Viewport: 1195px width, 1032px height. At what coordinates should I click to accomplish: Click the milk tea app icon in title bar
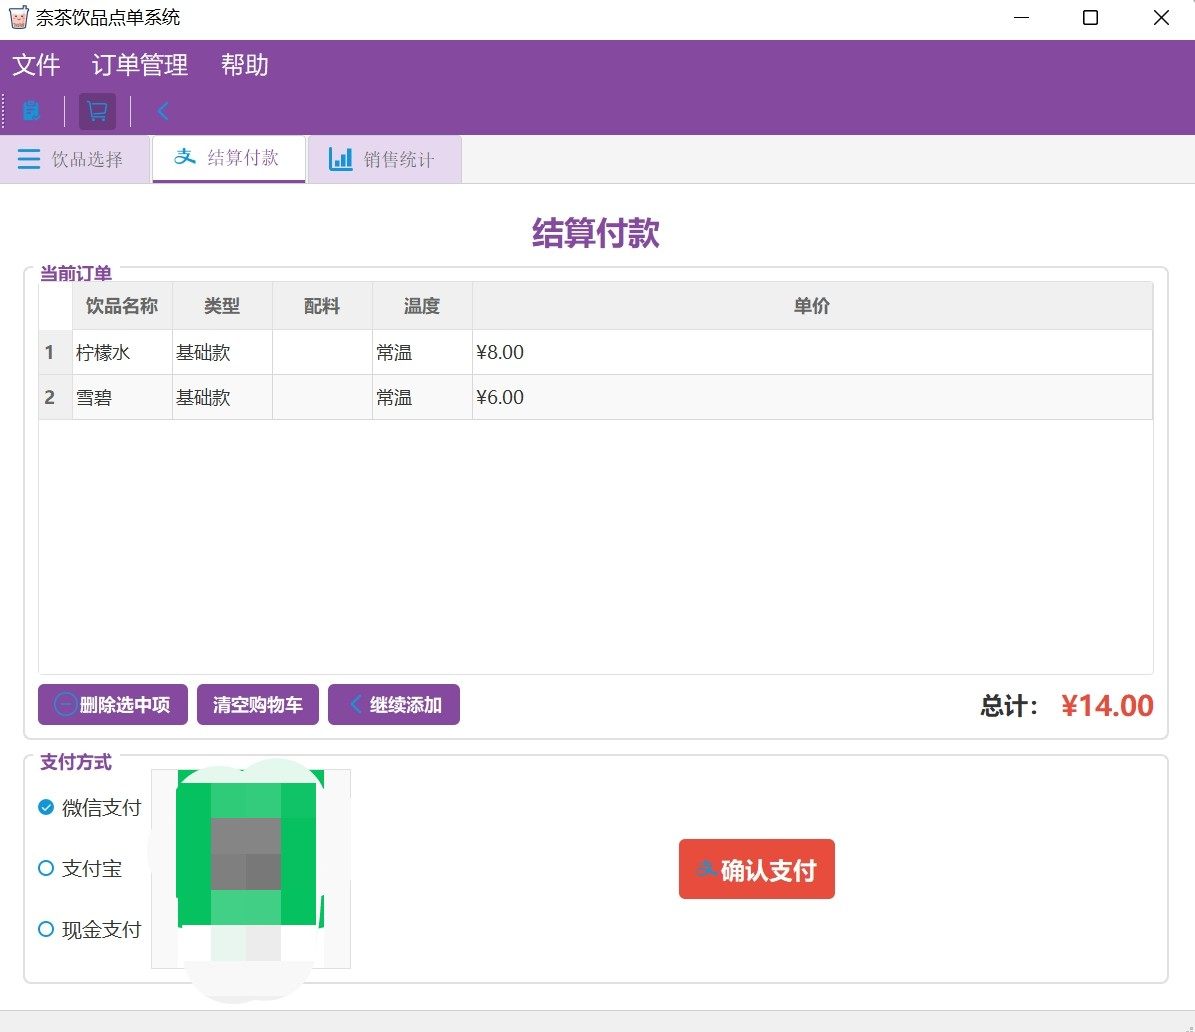(x=18, y=18)
